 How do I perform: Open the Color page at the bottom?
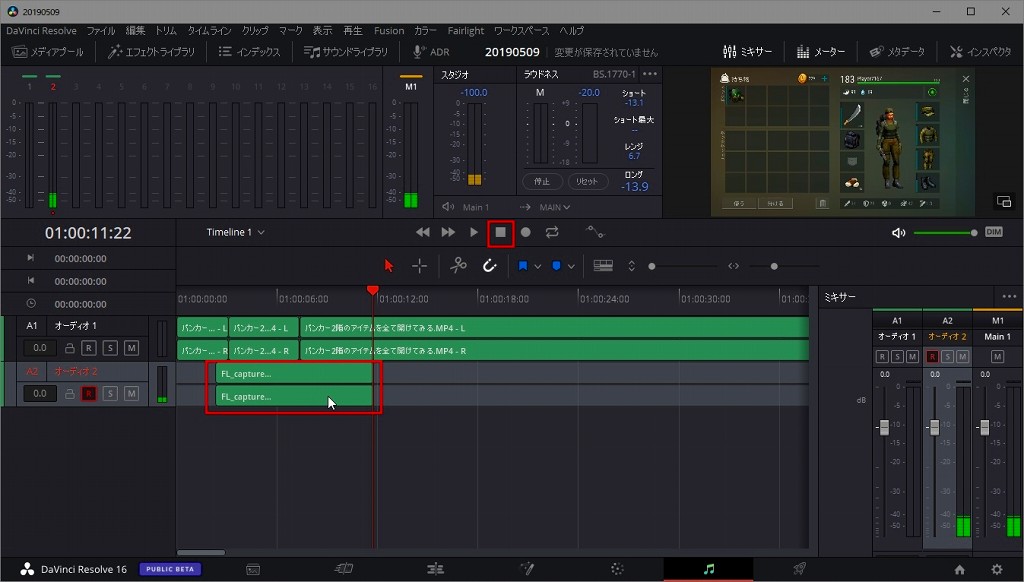point(617,569)
